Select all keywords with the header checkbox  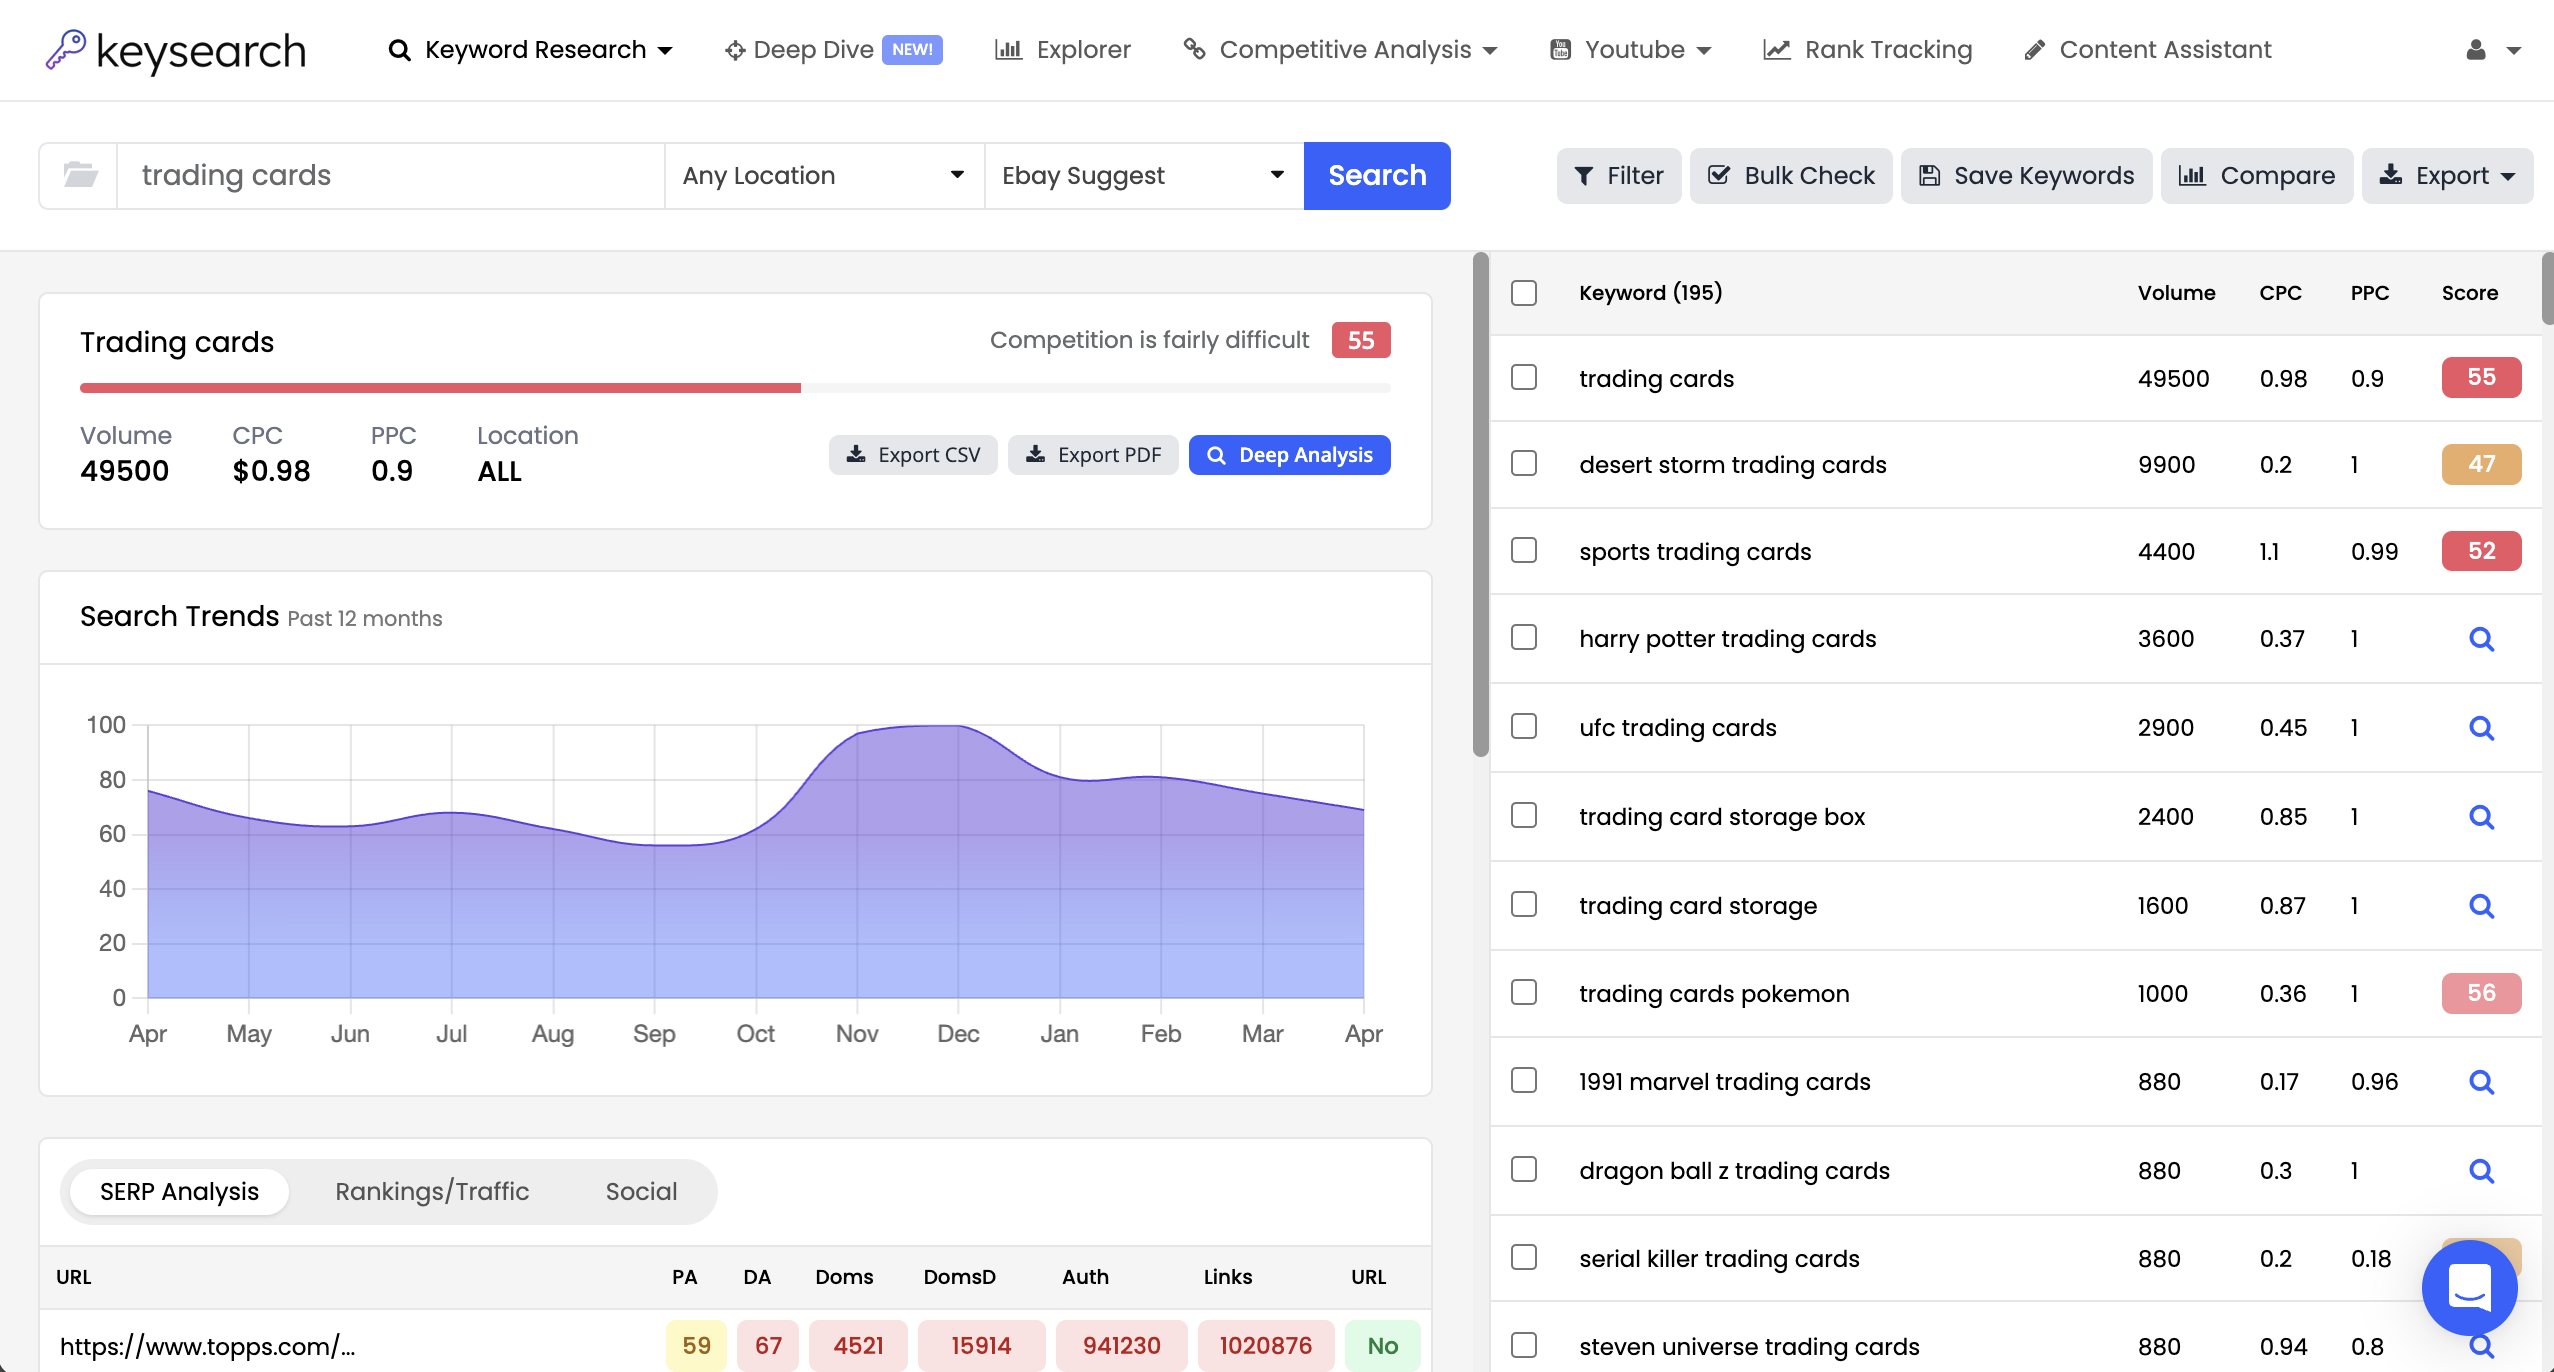tap(1523, 293)
